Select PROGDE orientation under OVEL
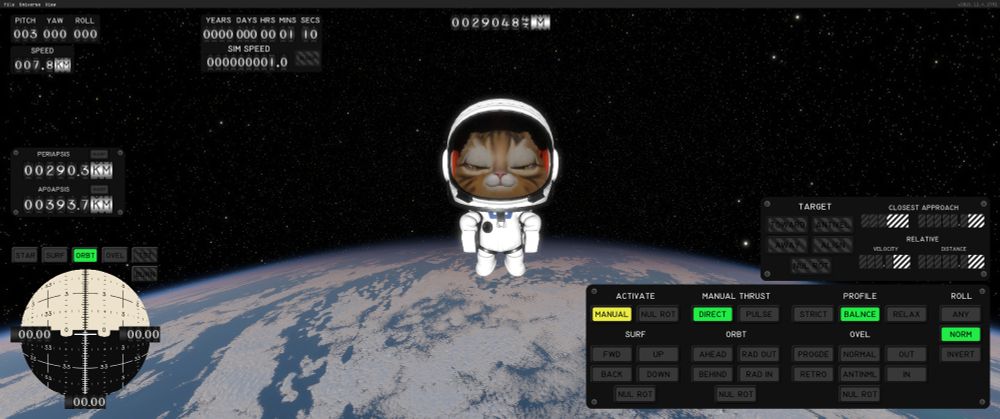 point(813,354)
